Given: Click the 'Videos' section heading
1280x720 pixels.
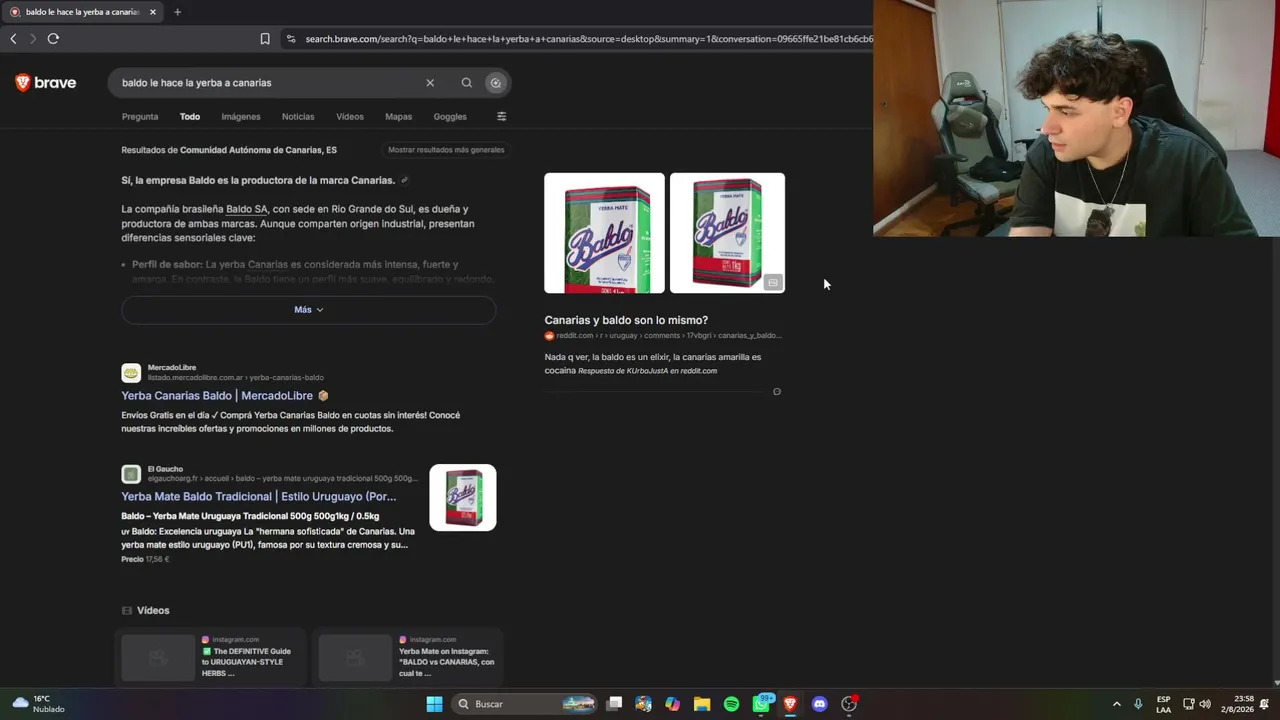Looking at the screenshot, I should (x=153, y=611).
